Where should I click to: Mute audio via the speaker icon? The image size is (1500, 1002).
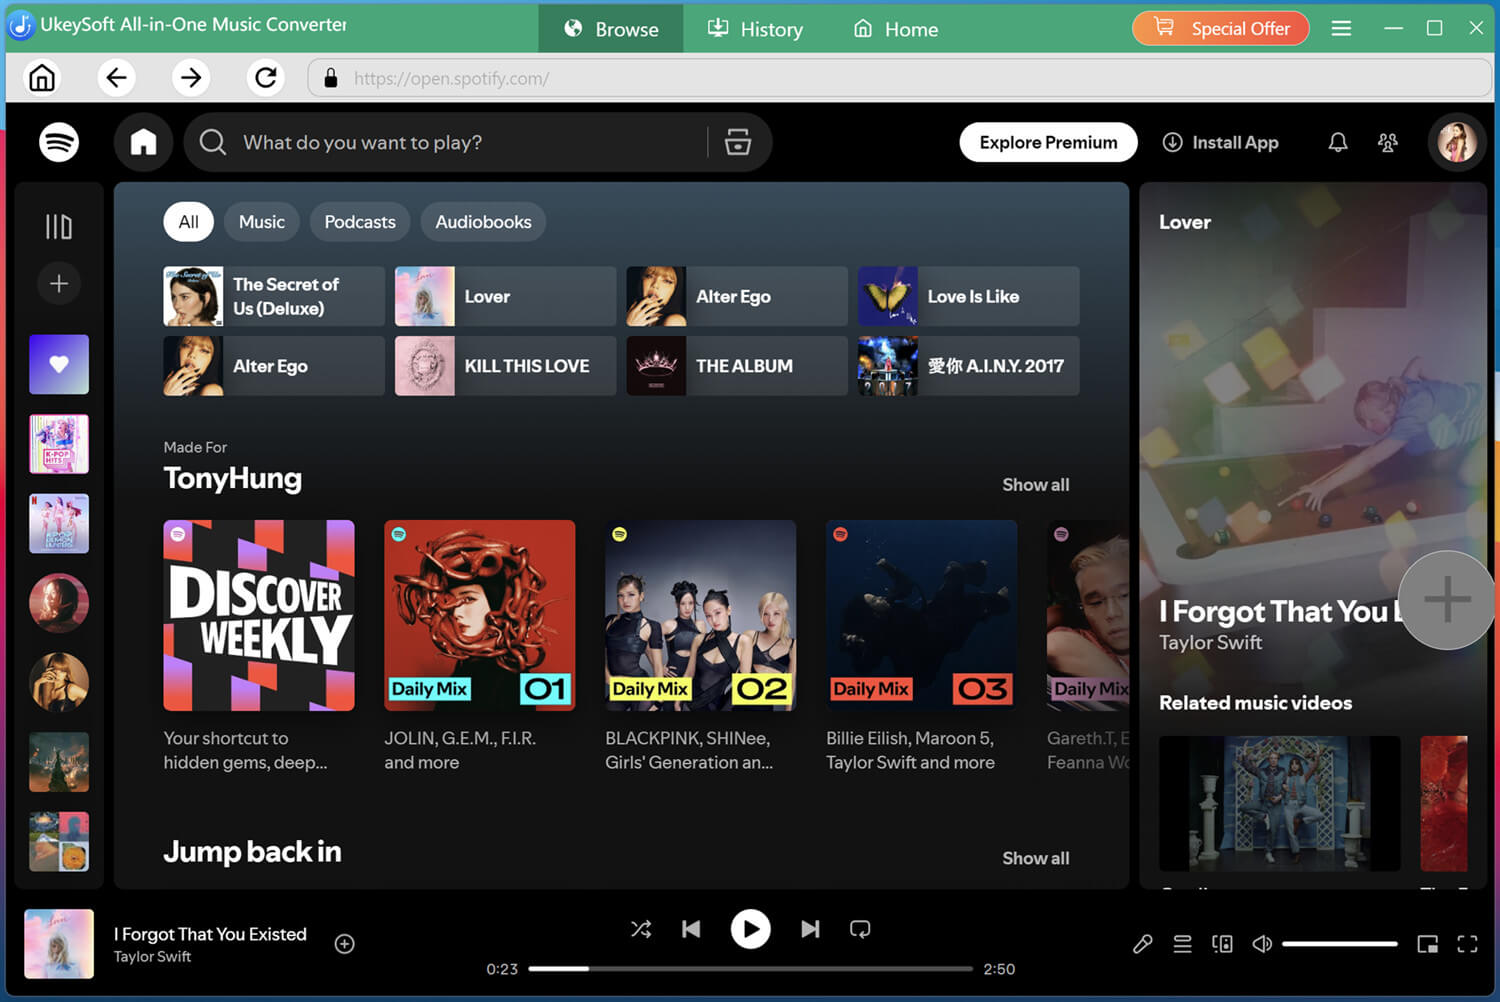click(1261, 943)
